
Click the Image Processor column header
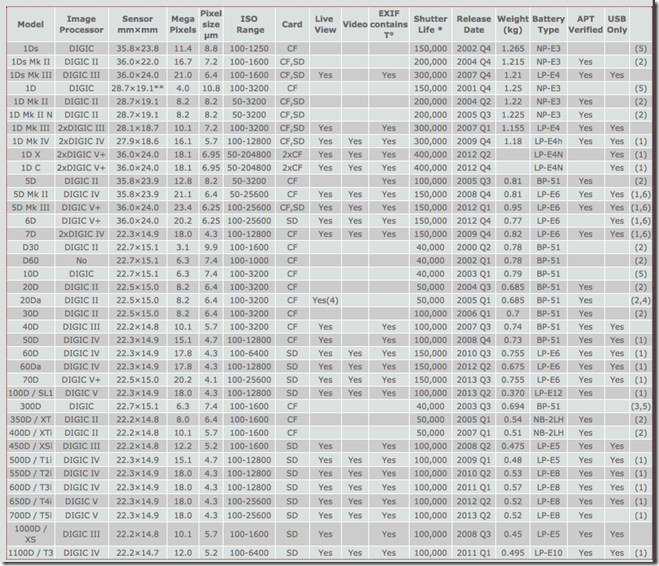point(81,24)
